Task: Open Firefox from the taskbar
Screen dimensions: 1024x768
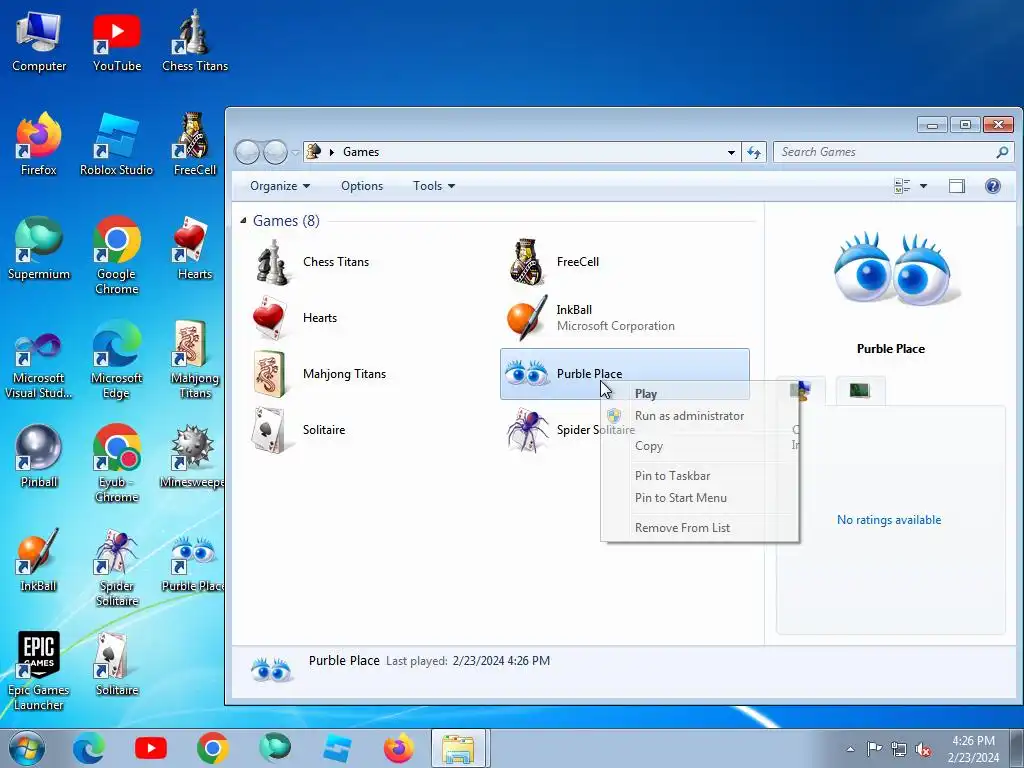Action: 398,748
